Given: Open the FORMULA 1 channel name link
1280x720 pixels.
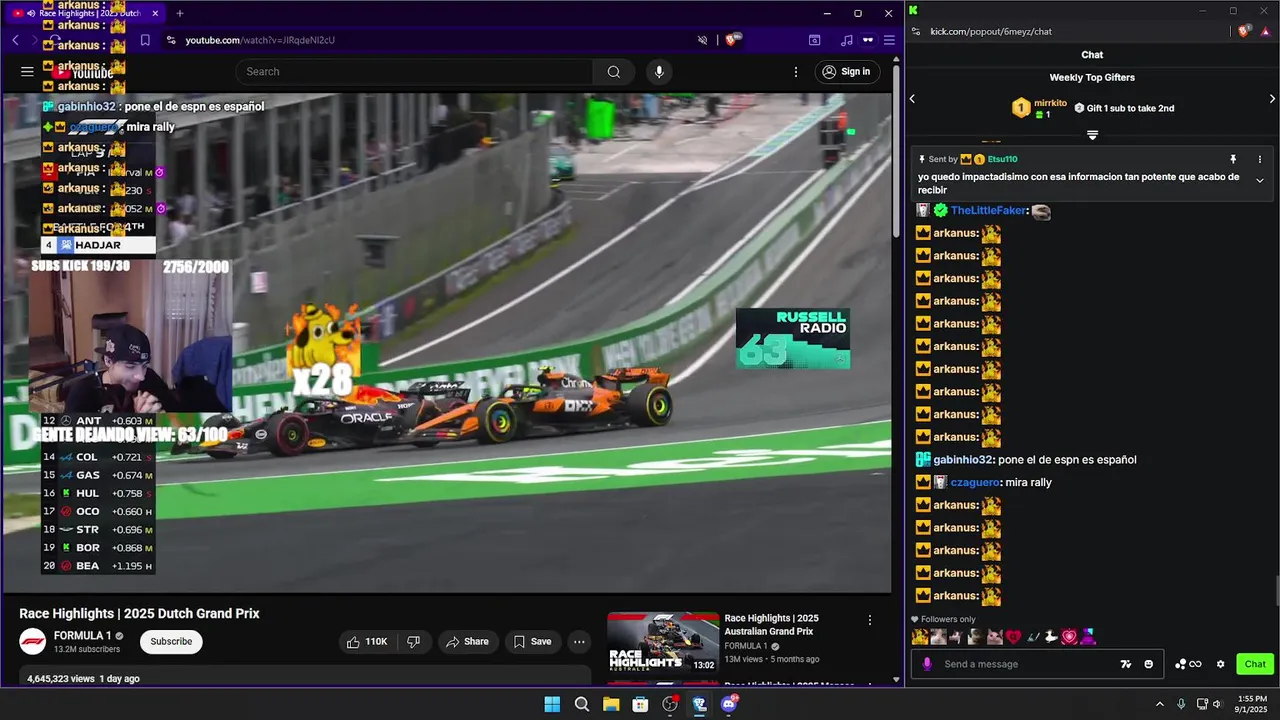Looking at the screenshot, I should [x=82, y=636].
